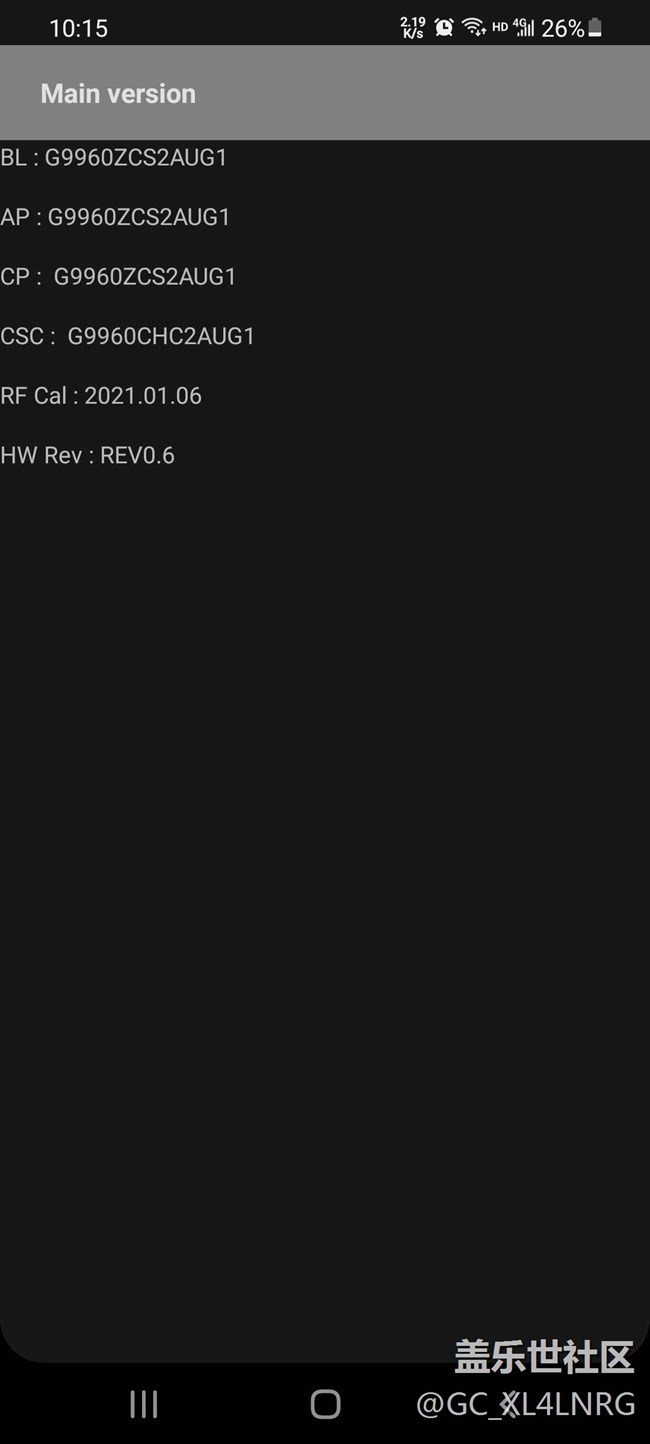Tap the Main version title
This screenshot has height=1444, width=650.
[118, 93]
